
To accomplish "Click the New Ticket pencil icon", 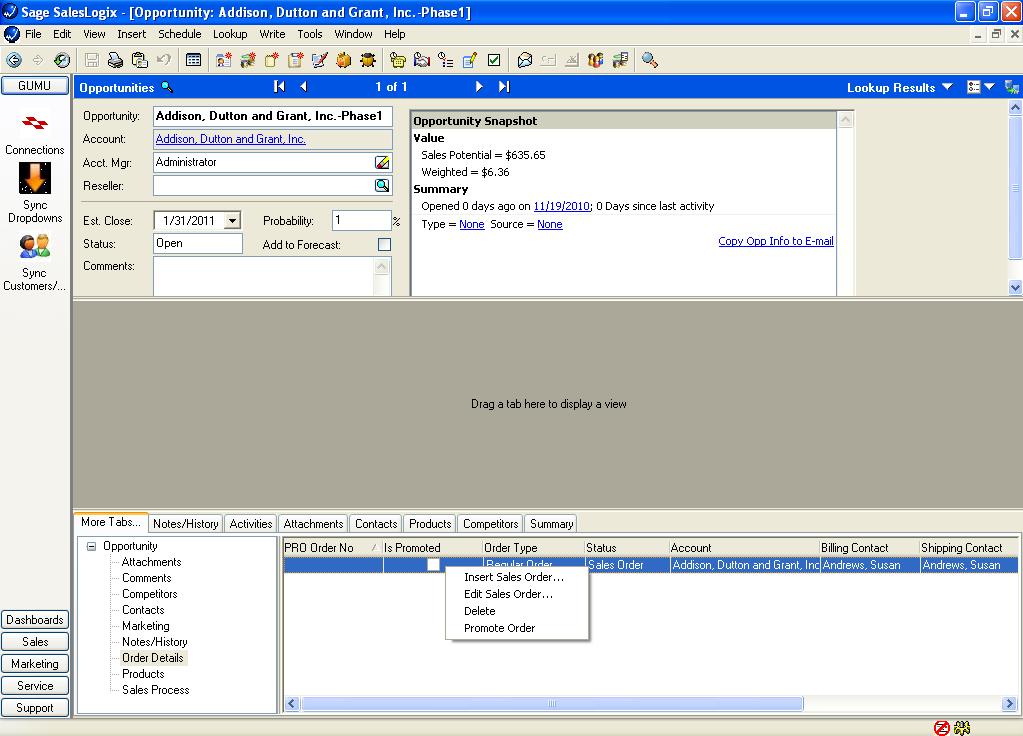I will pos(320,61).
